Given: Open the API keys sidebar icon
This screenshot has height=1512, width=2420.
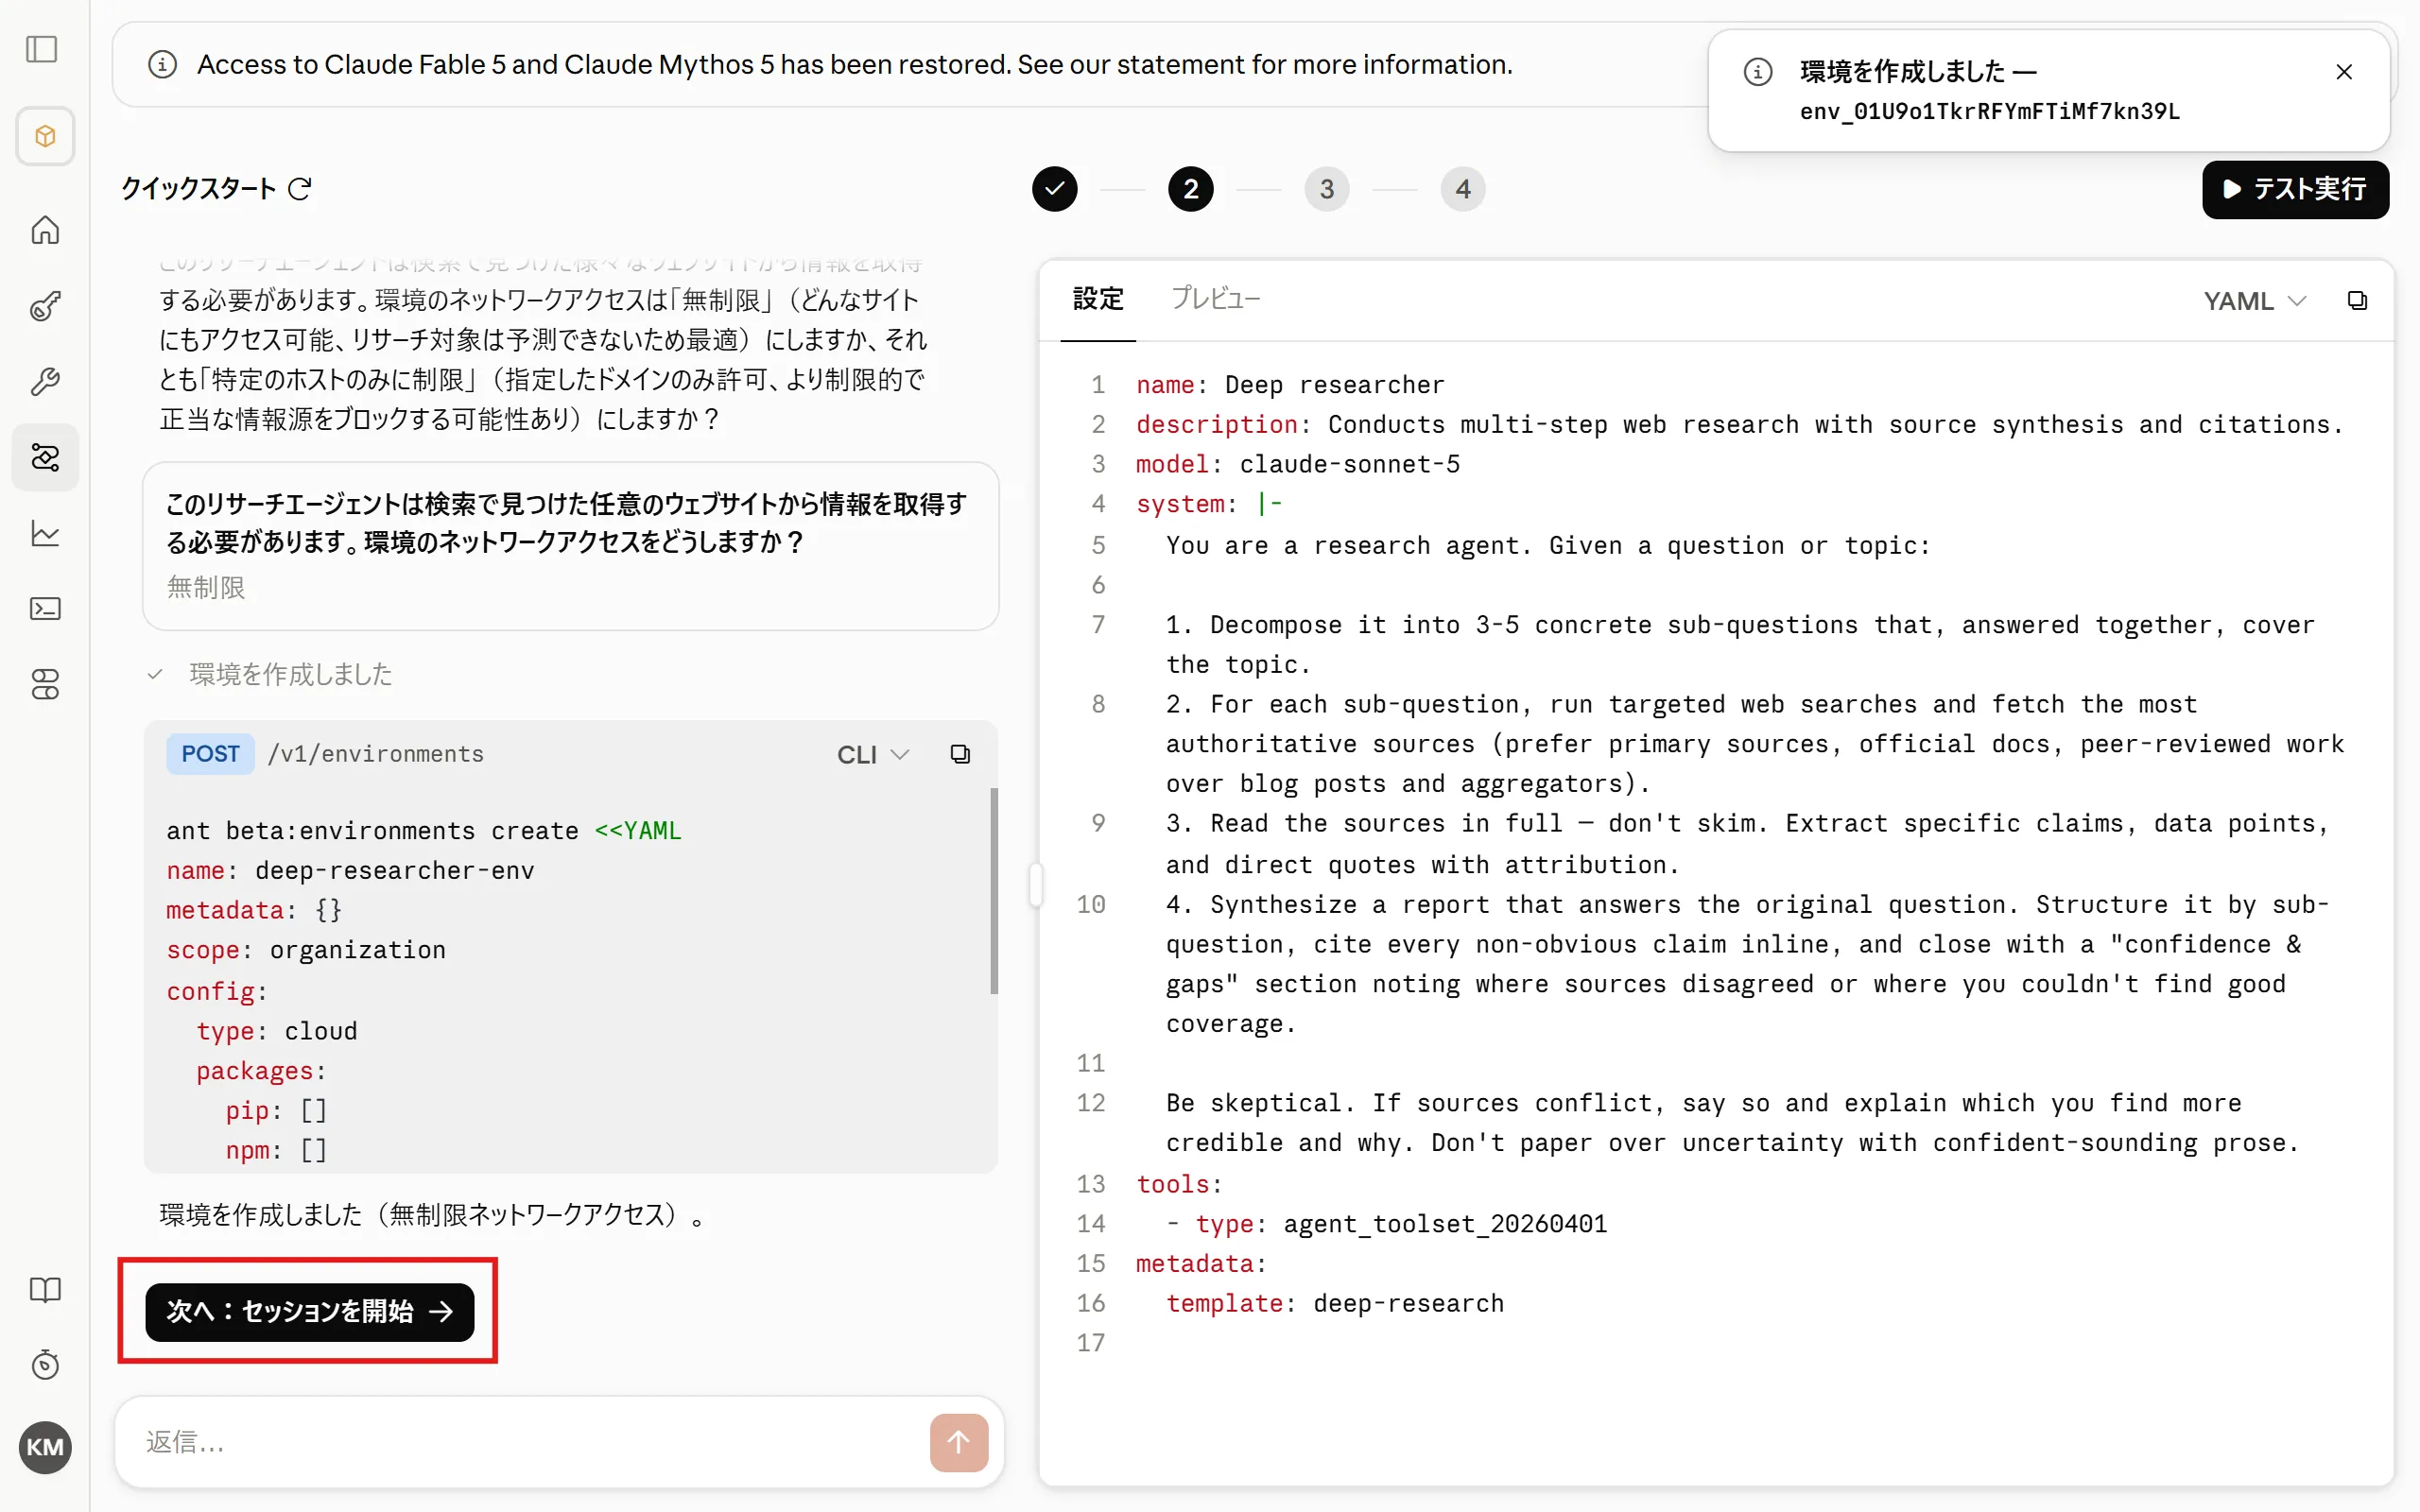Looking at the screenshot, I should pos(45,306).
